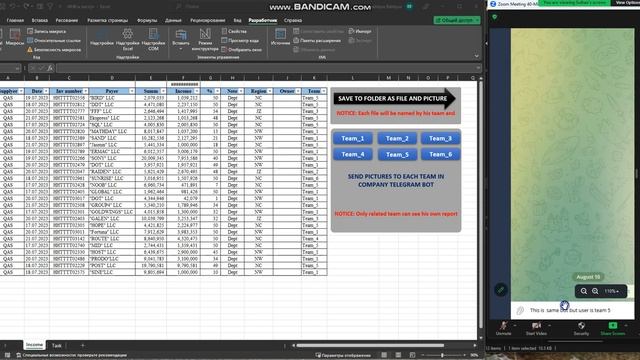Open the Справка ribbon tab
This screenshot has height=360, width=640.
[293, 20]
